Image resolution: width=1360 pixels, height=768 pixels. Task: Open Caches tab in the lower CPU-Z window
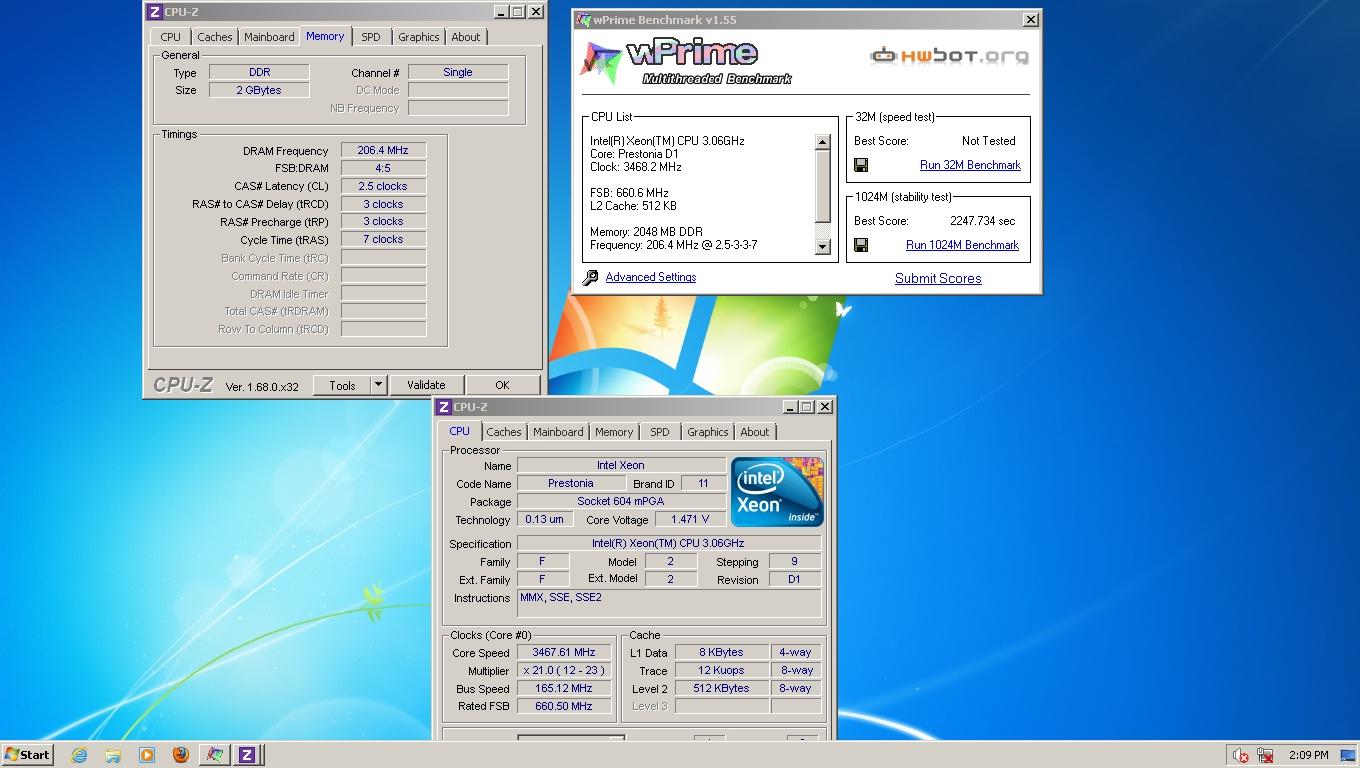click(x=503, y=432)
